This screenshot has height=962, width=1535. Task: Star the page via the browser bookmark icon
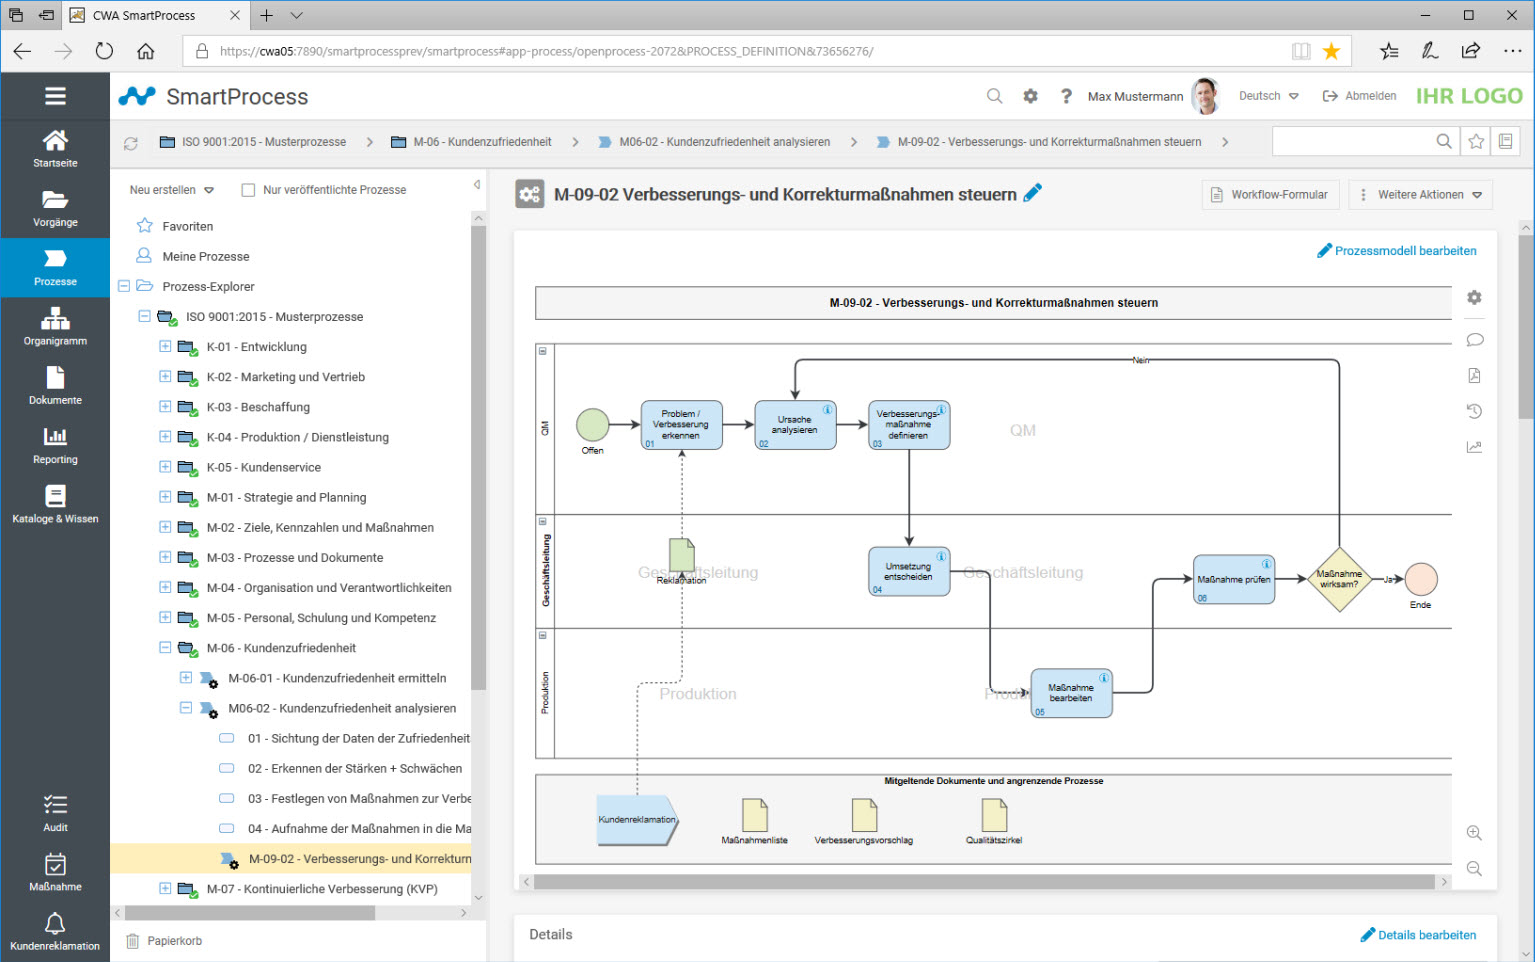click(x=1333, y=50)
